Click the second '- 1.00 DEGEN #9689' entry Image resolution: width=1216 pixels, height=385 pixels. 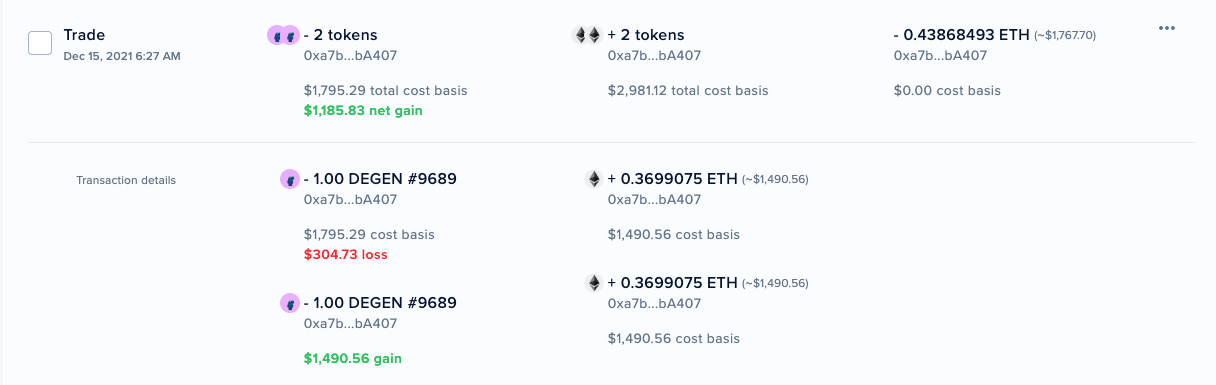click(x=380, y=302)
